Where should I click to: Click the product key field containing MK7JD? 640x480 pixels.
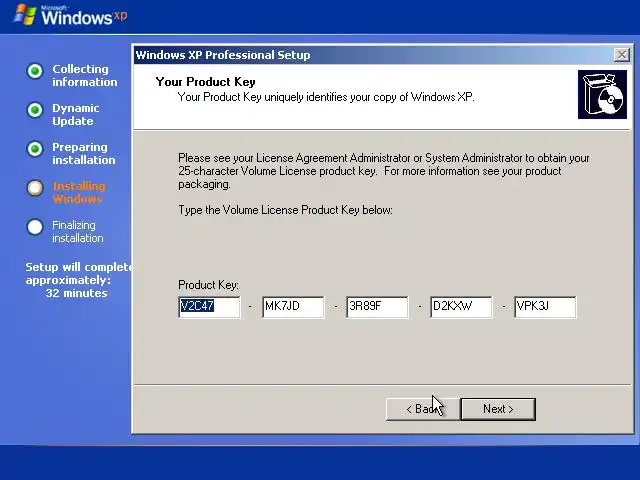coord(293,307)
